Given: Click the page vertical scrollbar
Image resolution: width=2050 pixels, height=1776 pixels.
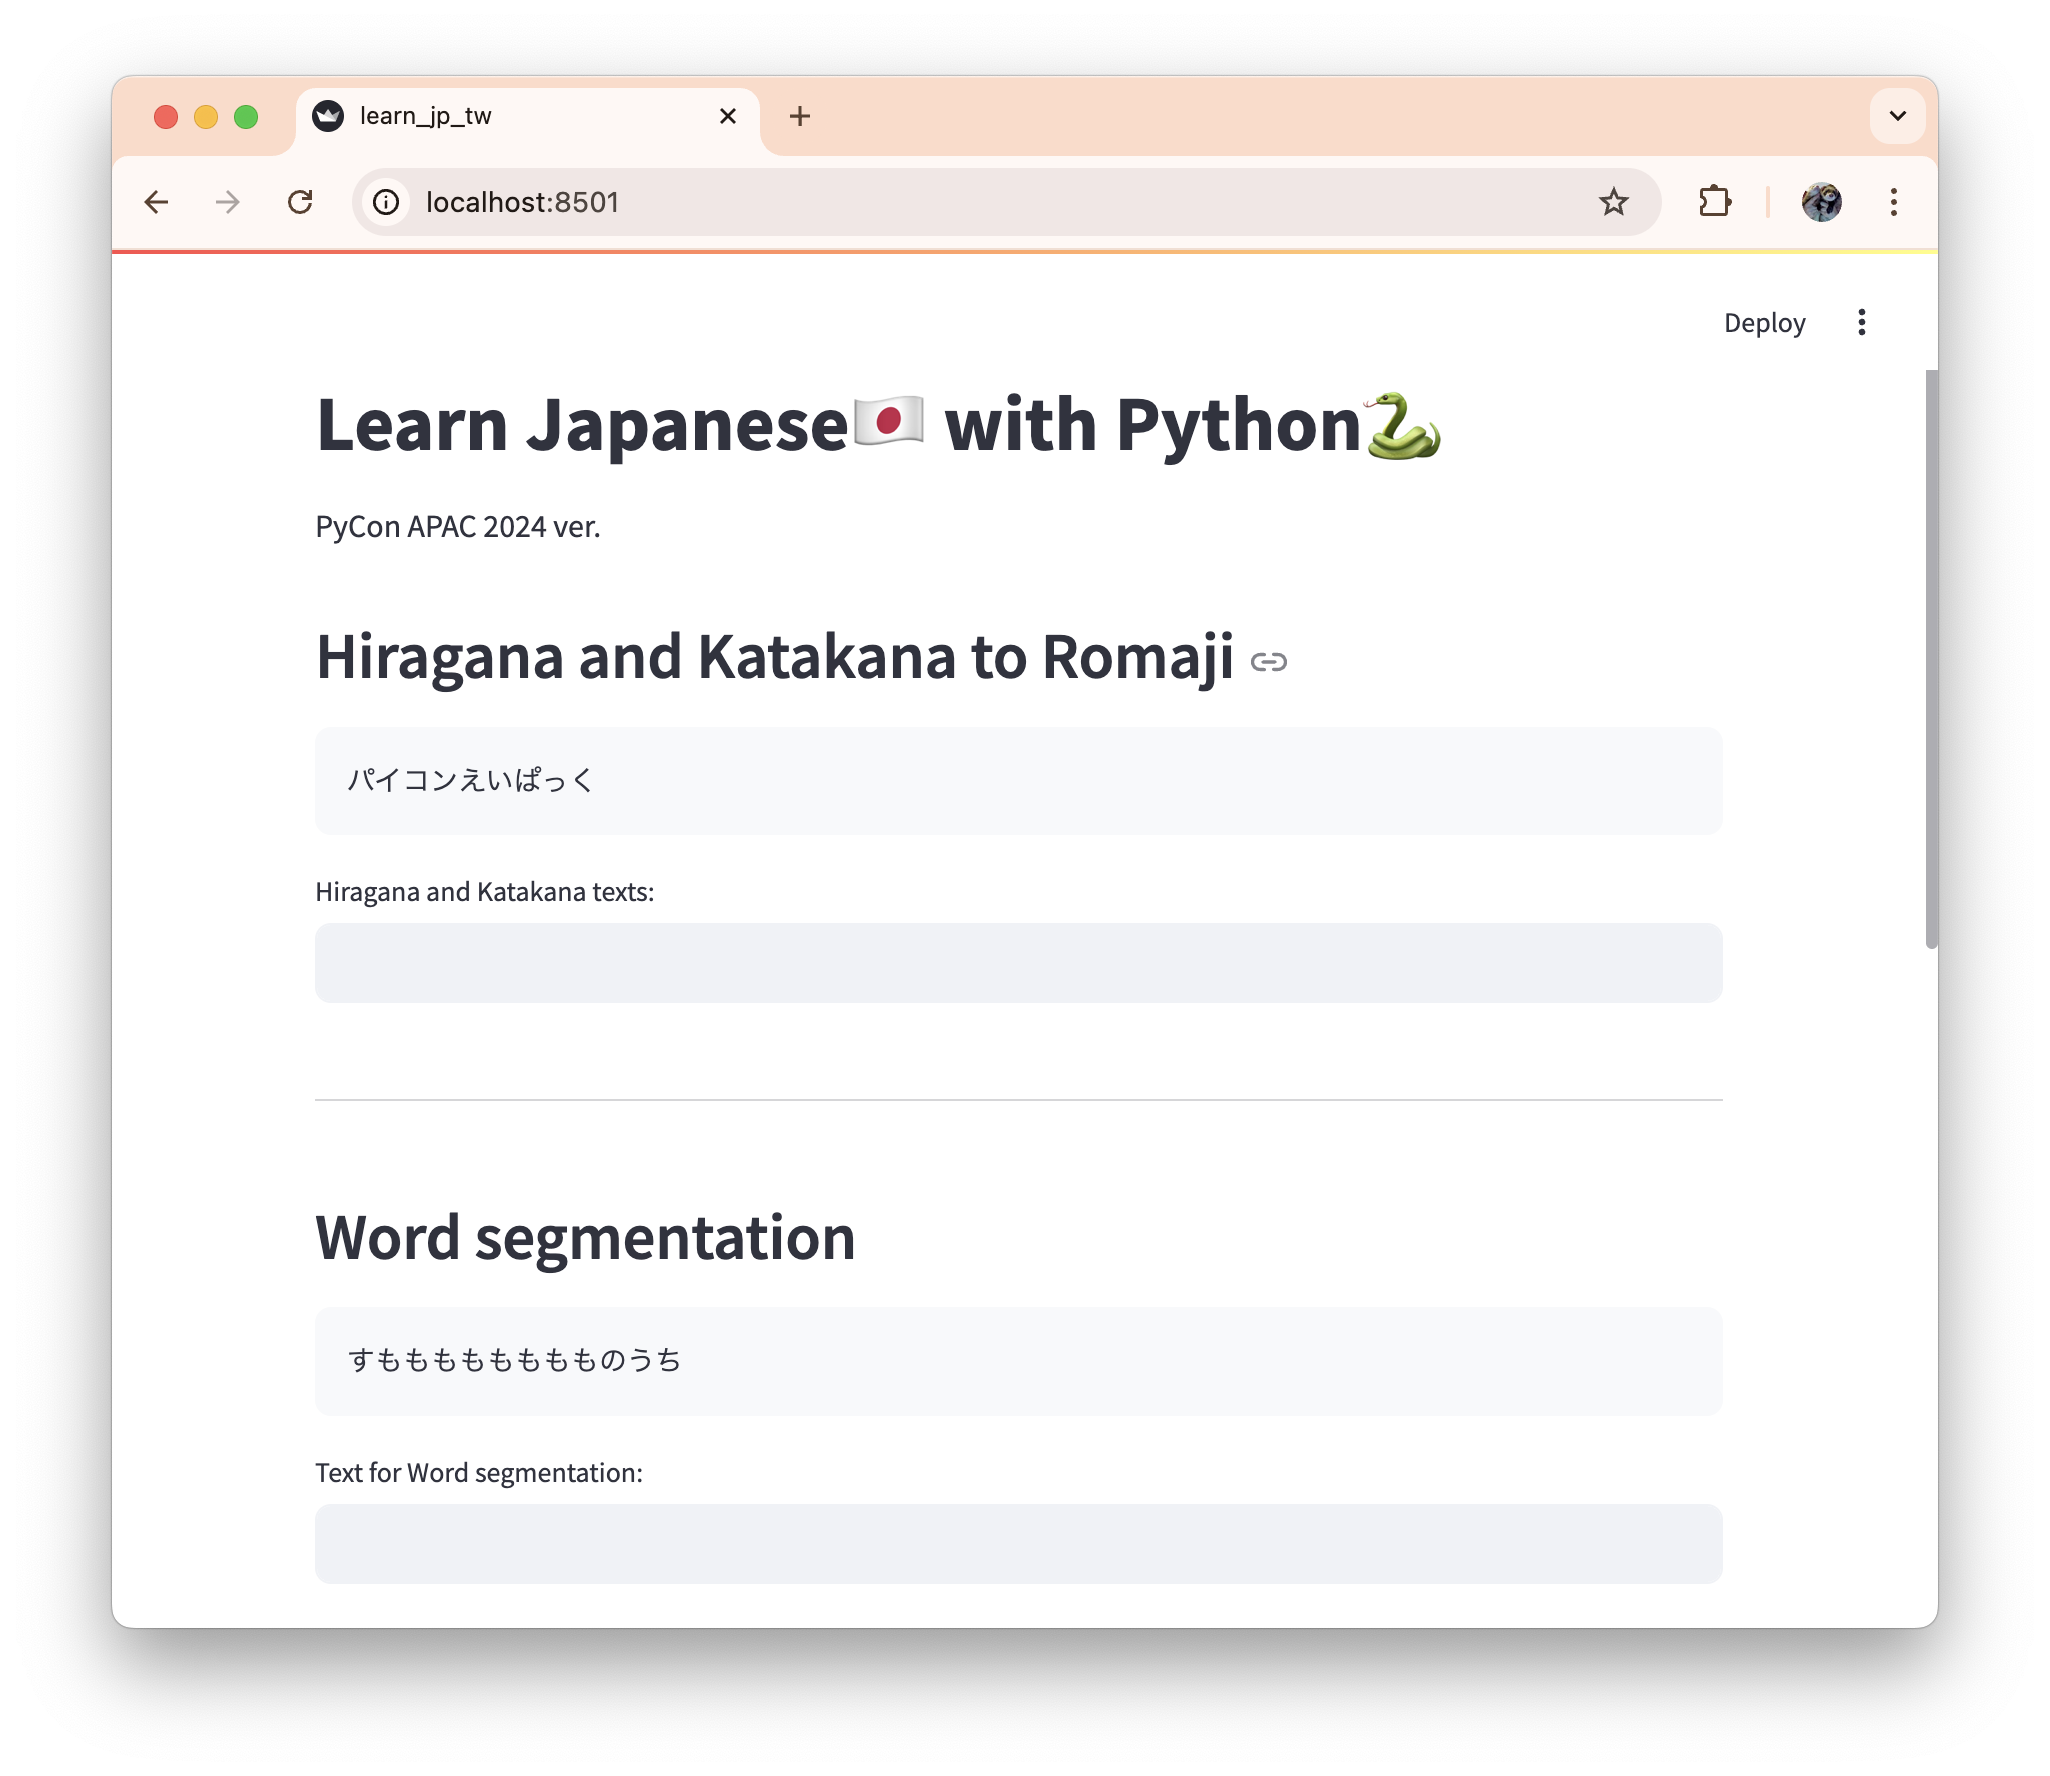Looking at the screenshot, I should [1931, 660].
